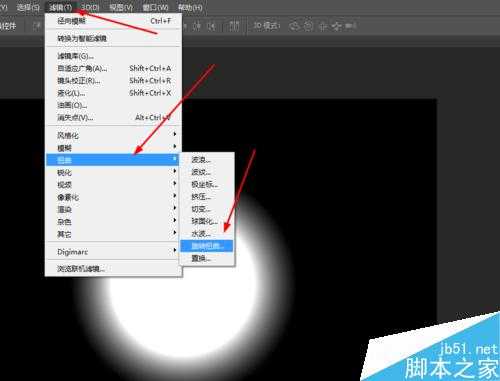Open 滤镜库(G)... filter gallery
Screen dimensions: 500x381
pyautogui.click(x=114, y=56)
